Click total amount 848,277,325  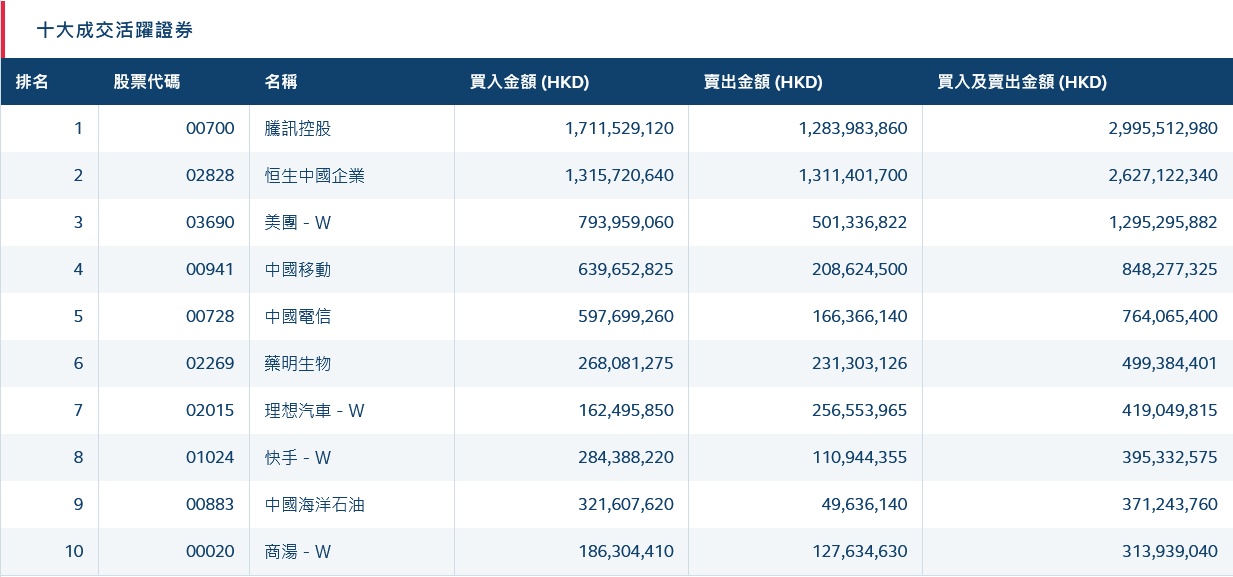pos(1170,269)
